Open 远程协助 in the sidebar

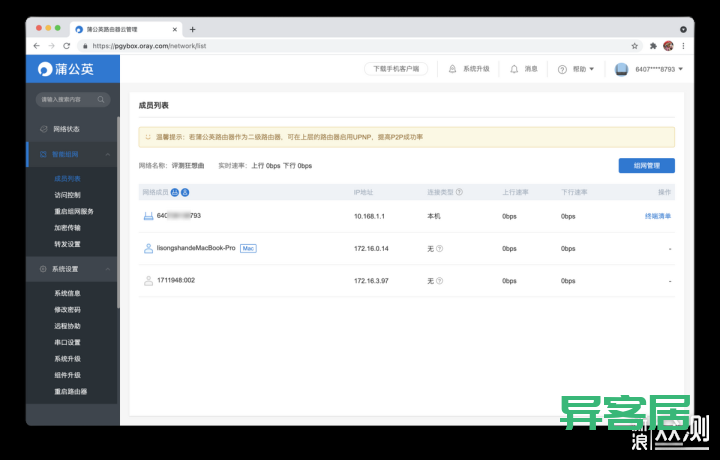[68, 326]
